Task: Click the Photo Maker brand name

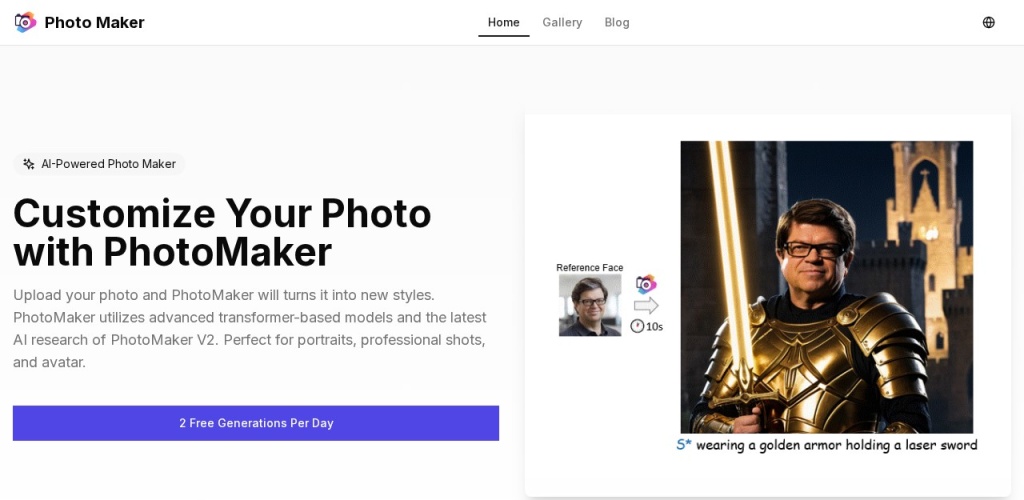Action: click(x=95, y=22)
